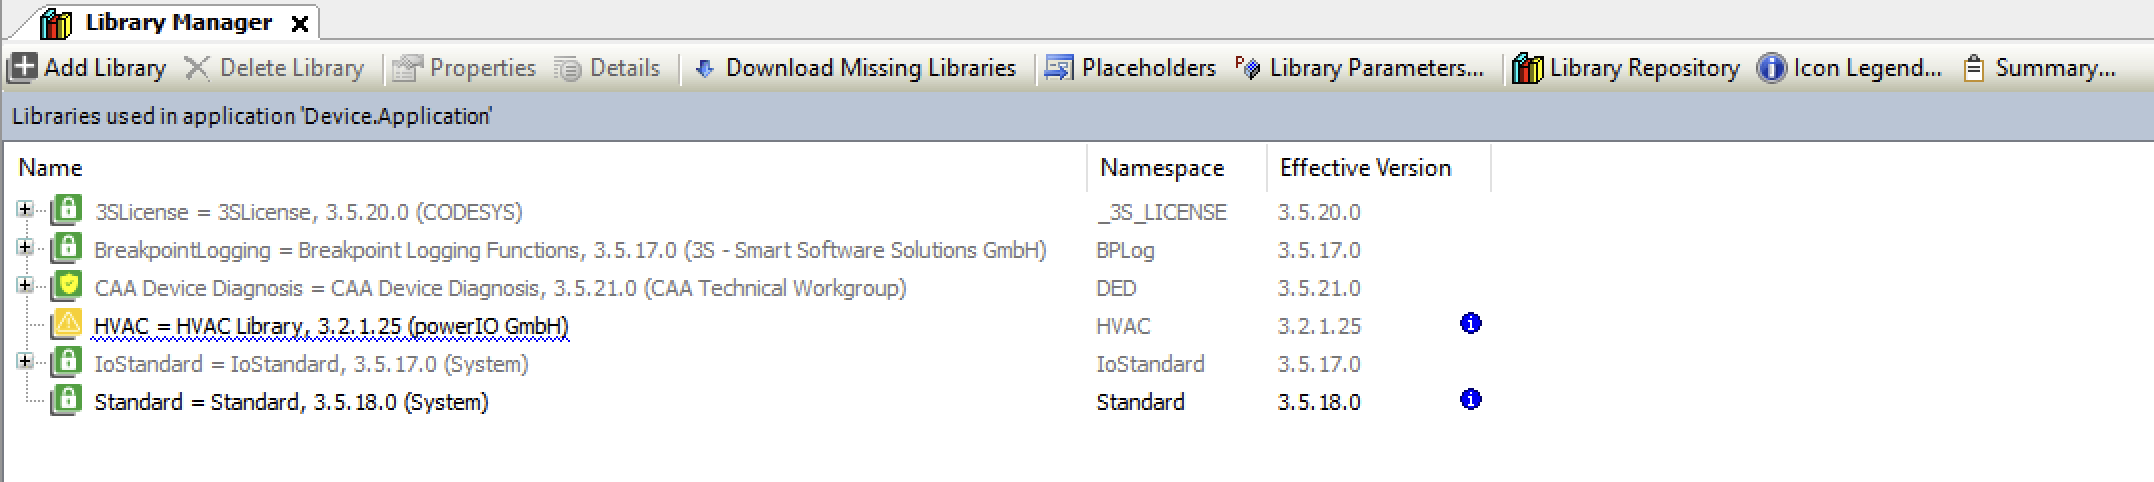The width and height of the screenshot is (2154, 482).
Task: Select the HVAC Library entry
Action: coord(331,326)
